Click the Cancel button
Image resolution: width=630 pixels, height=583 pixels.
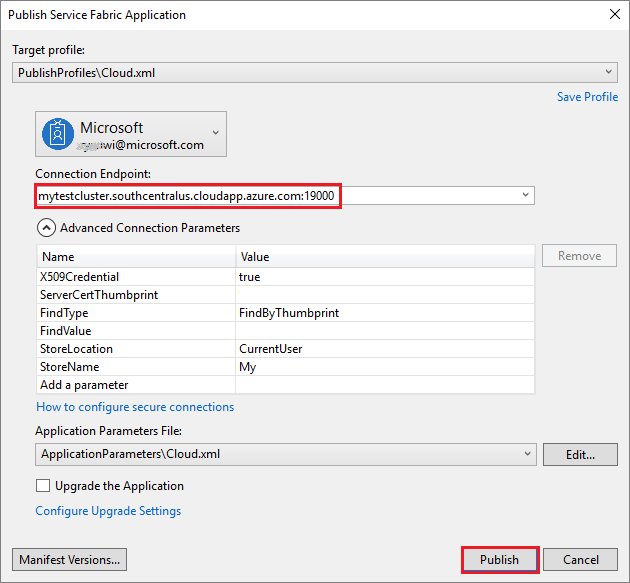coord(581,560)
